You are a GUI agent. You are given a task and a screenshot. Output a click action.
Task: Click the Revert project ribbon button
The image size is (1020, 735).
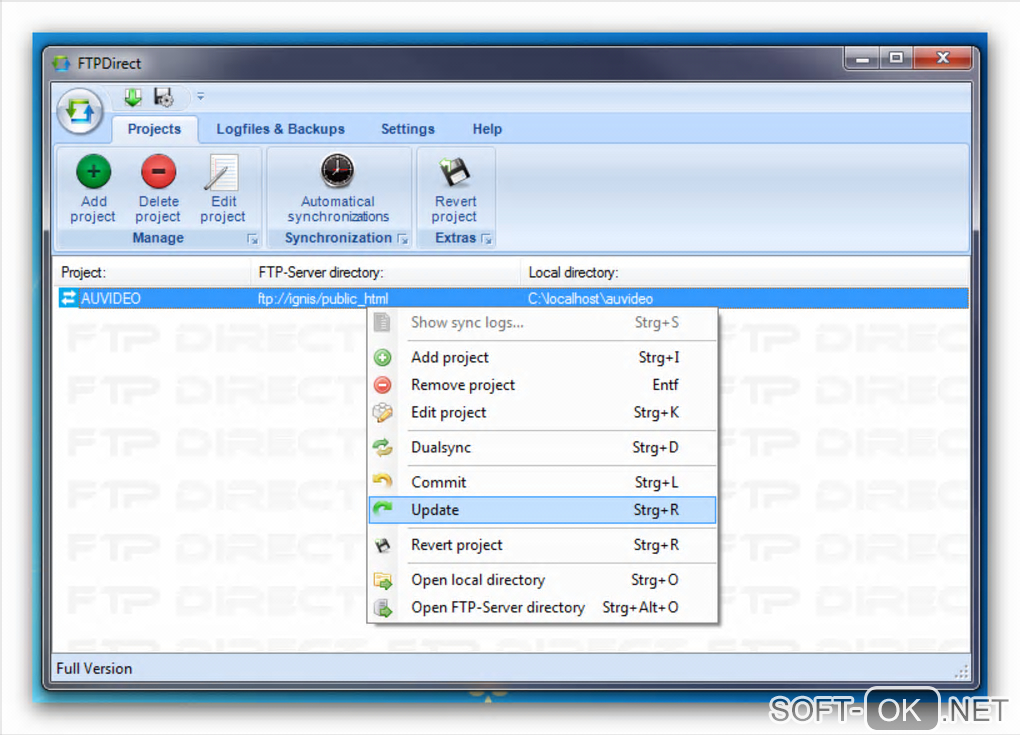coord(455,189)
